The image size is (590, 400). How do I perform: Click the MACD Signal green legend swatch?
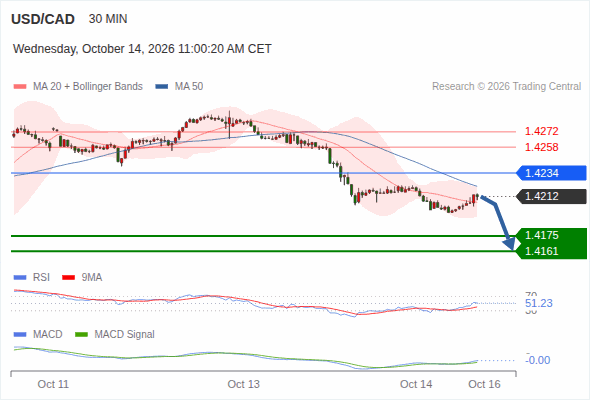pyautogui.click(x=81, y=335)
